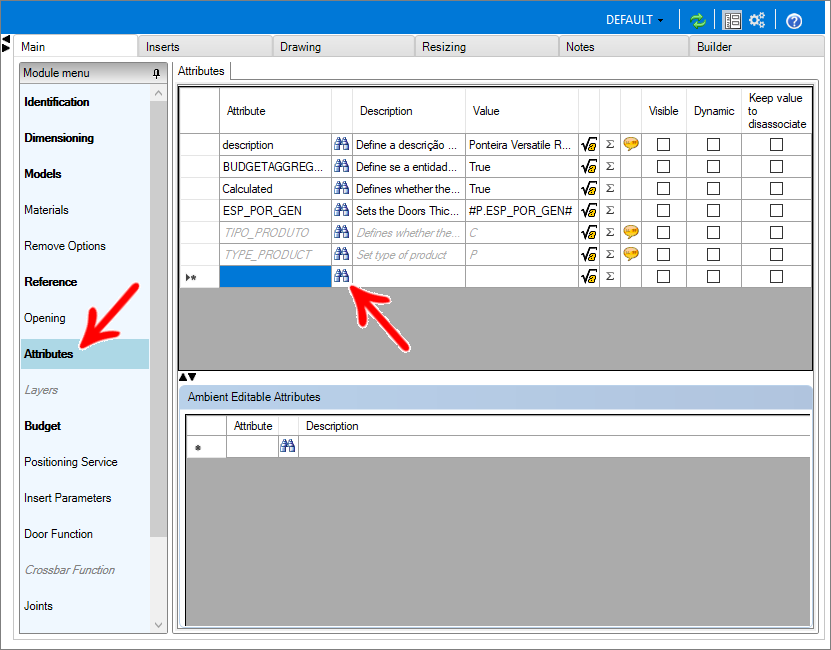Enable Dynamic checkbox for Calculated row
The height and width of the screenshot is (650, 831).
pos(713,188)
